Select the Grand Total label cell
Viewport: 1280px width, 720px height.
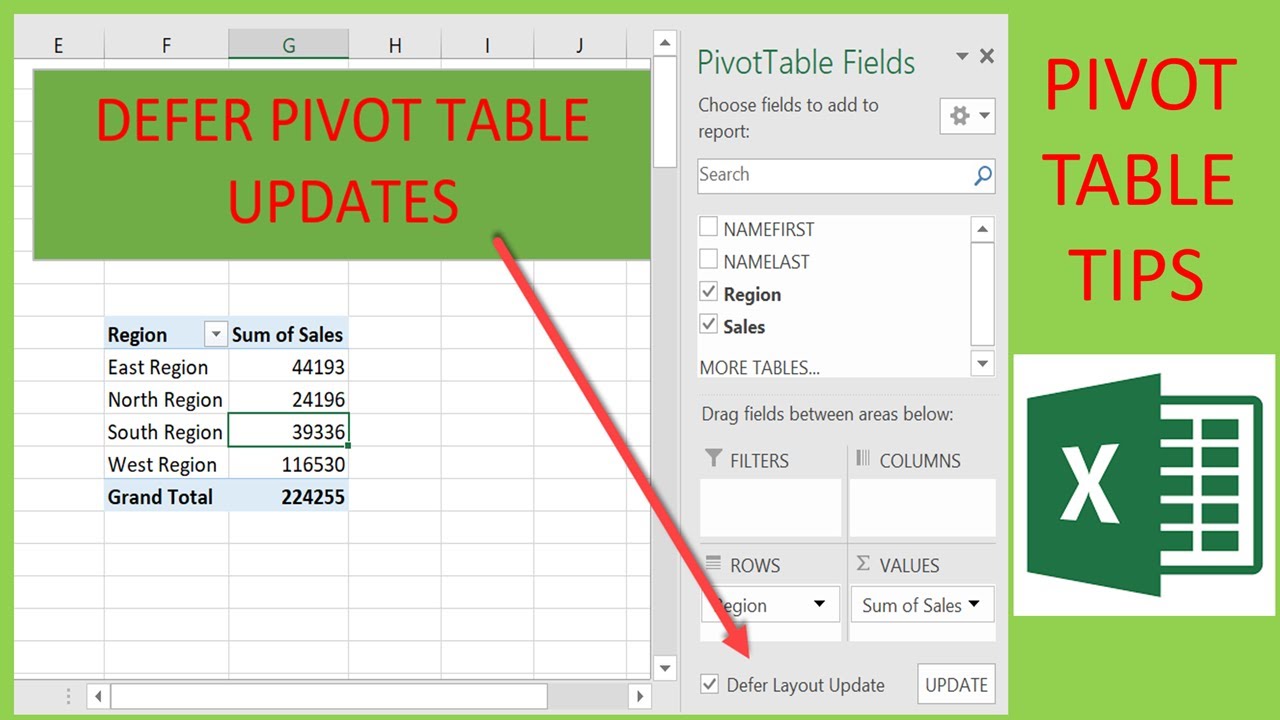[166, 496]
